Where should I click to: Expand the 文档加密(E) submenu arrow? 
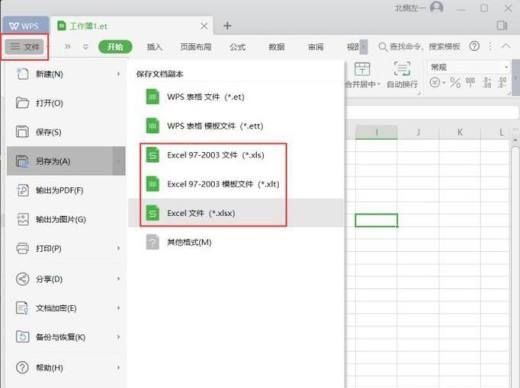coord(118,308)
